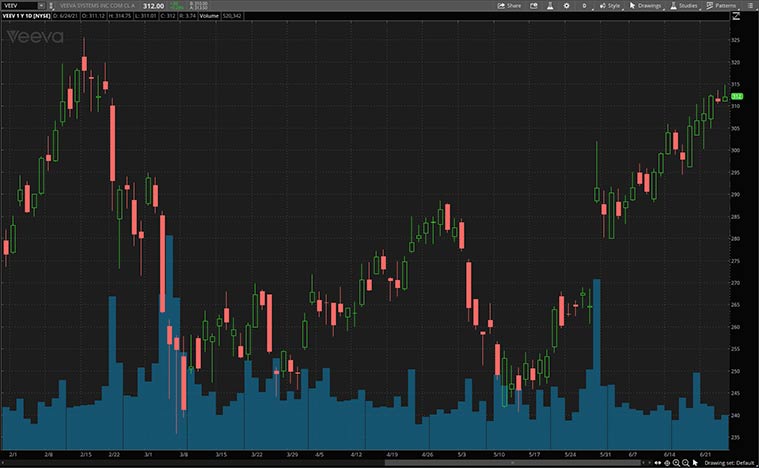Open the hamburger menu at top right
The width and height of the screenshot is (759, 468).
click(x=749, y=6)
